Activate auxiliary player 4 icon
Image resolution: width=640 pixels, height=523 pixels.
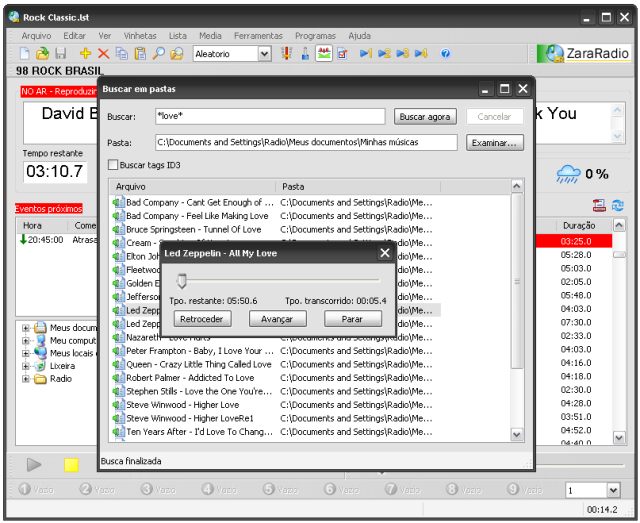point(421,53)
